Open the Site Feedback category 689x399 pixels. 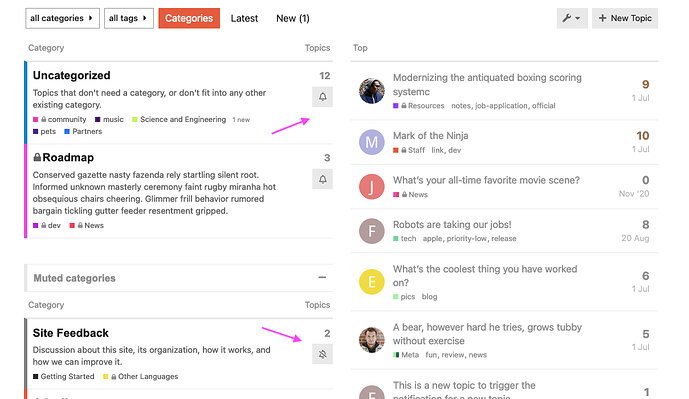coord(71,333)
